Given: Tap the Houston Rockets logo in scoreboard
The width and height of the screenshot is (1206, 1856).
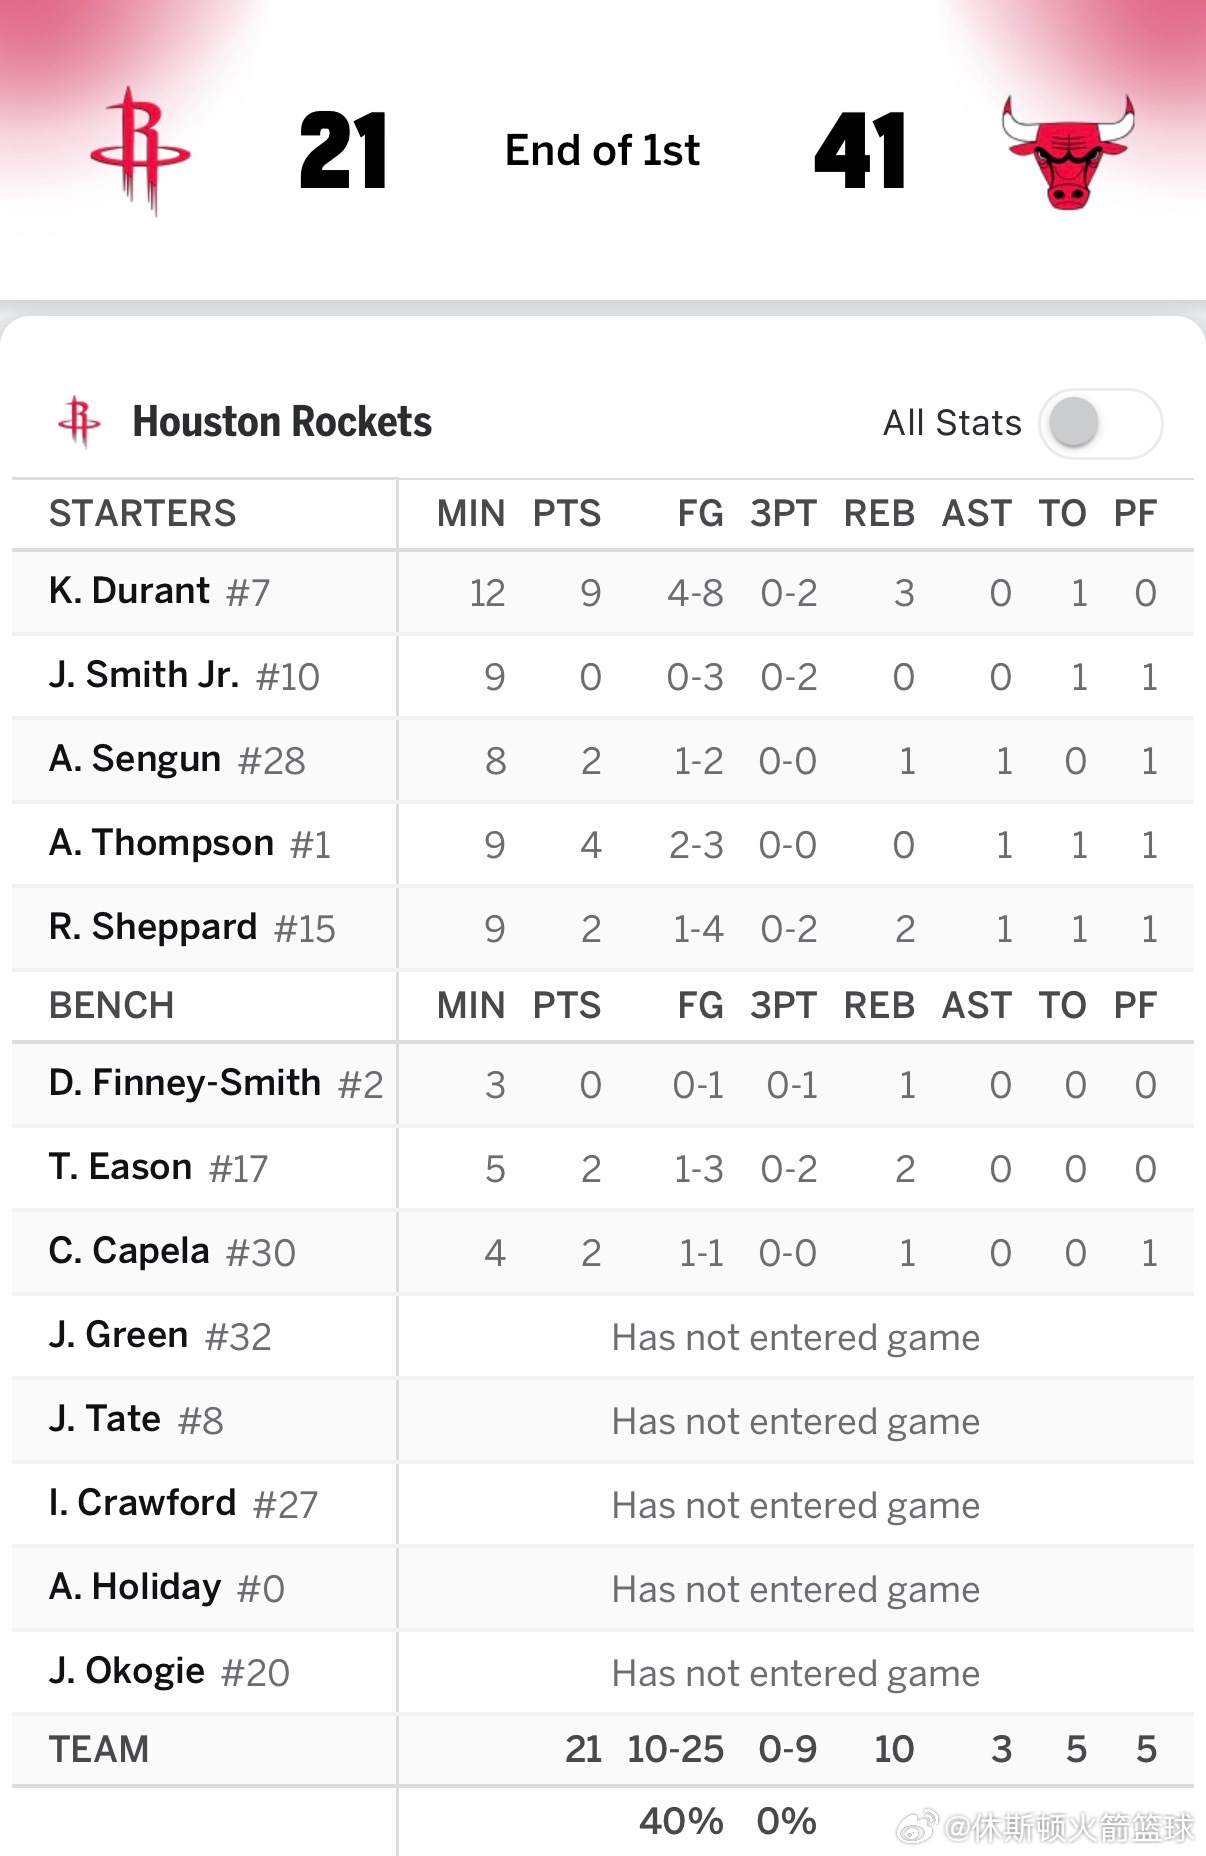Looking at the screenshot, I should coord(140,150).
